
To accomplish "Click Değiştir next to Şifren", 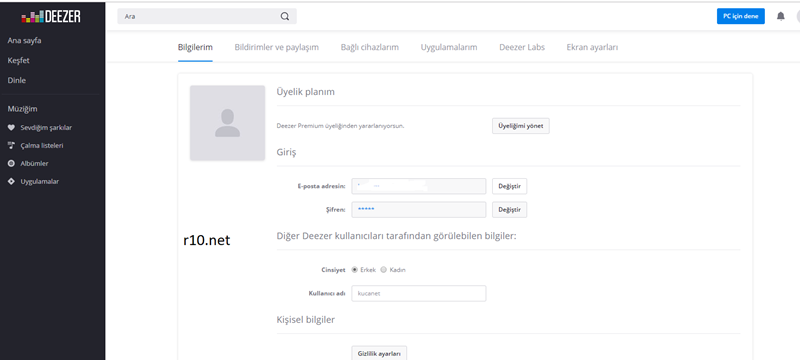I will tap(509, 210).
